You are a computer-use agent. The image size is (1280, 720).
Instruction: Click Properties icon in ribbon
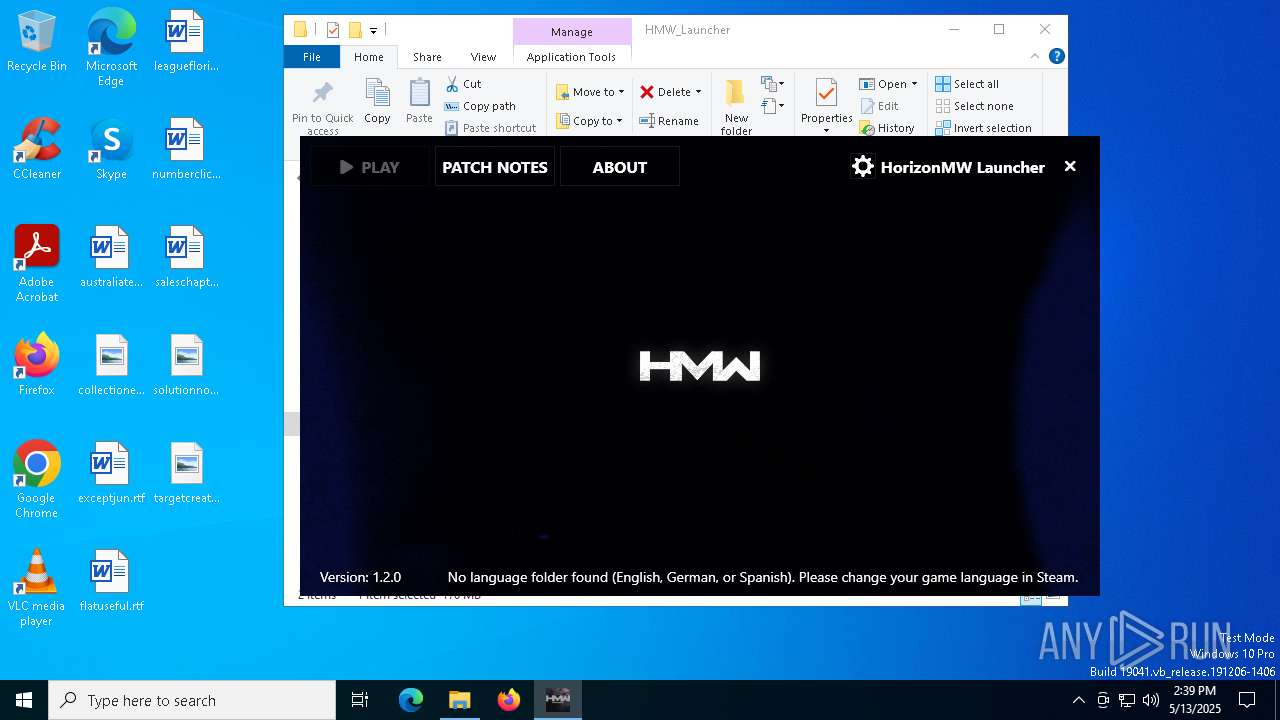tap(826, 93)
